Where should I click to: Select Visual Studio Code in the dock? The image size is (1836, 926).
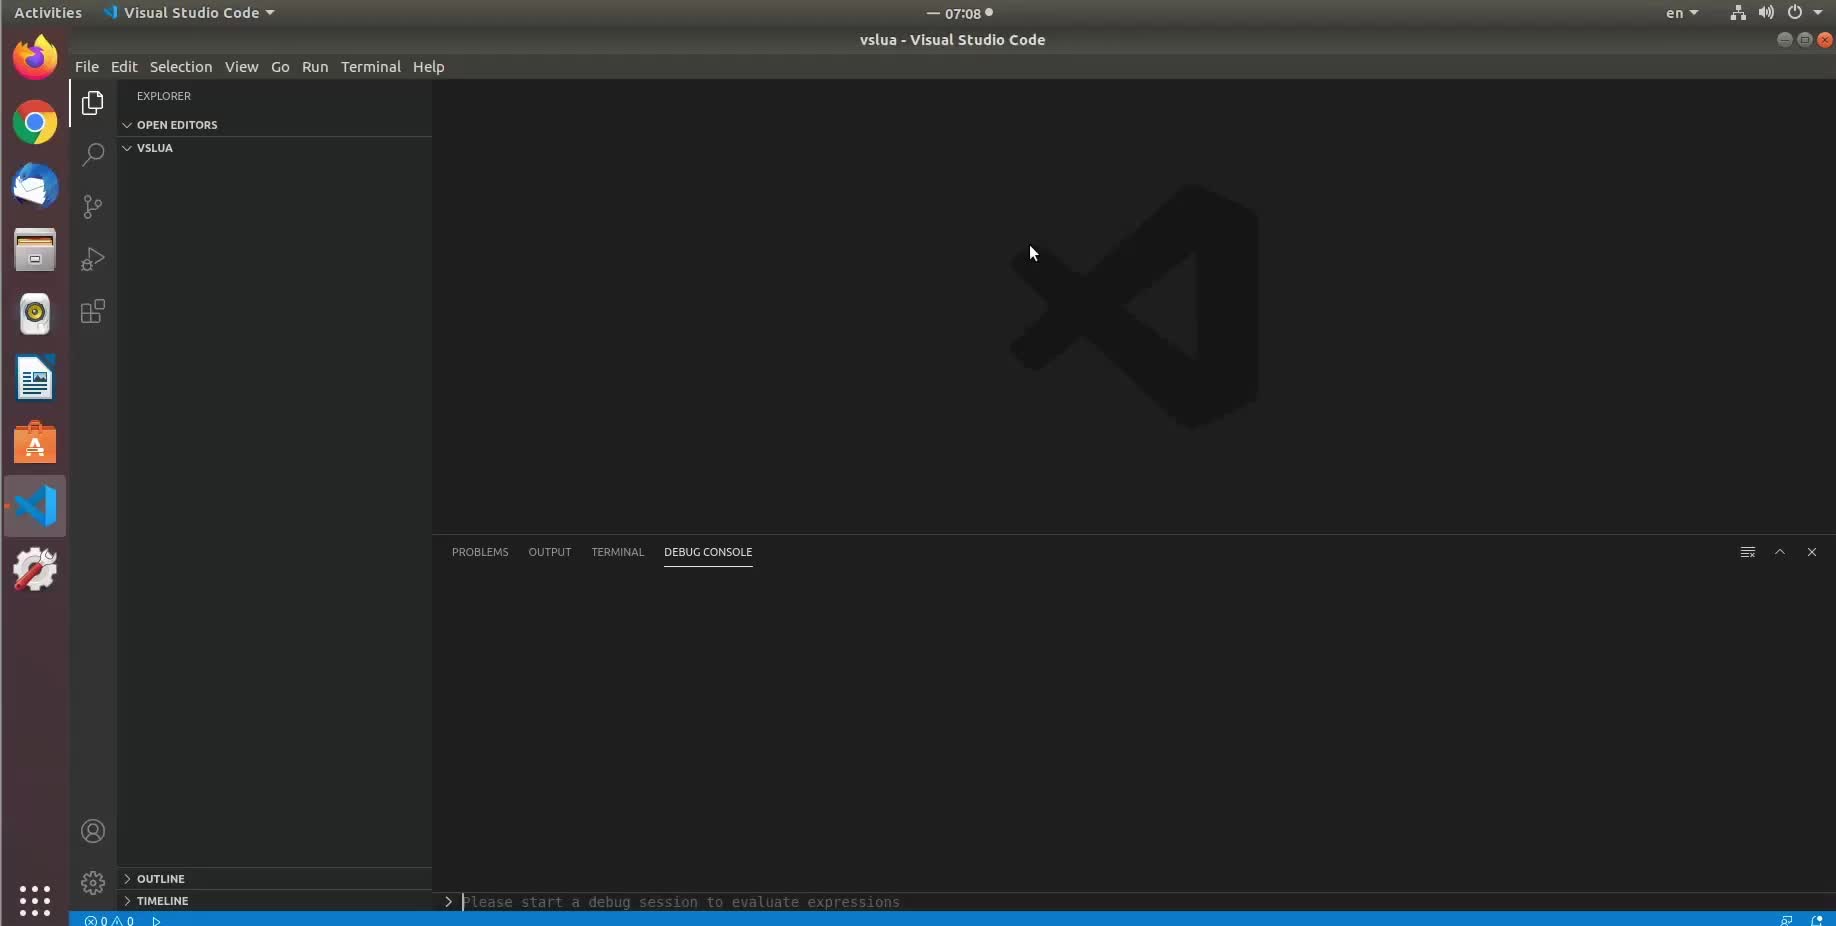[35, 506]
